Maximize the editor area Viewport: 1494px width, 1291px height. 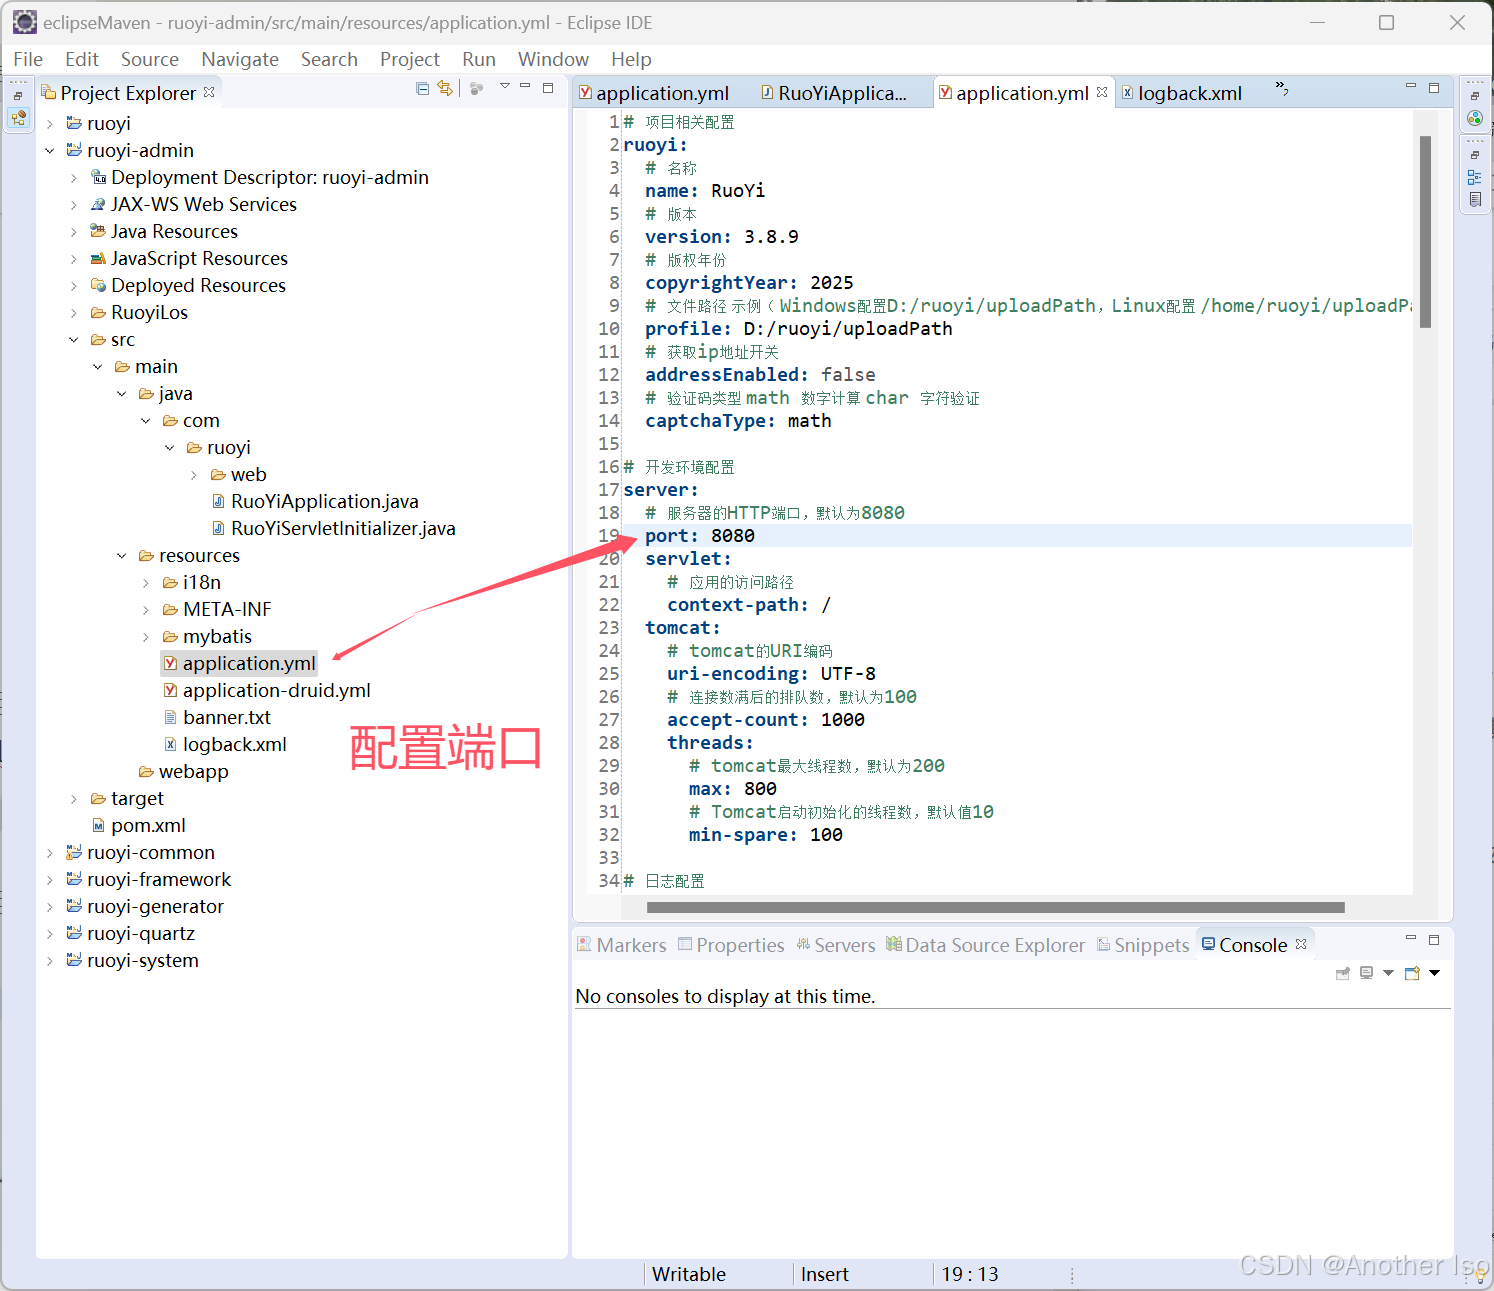tap(1434, 88)
